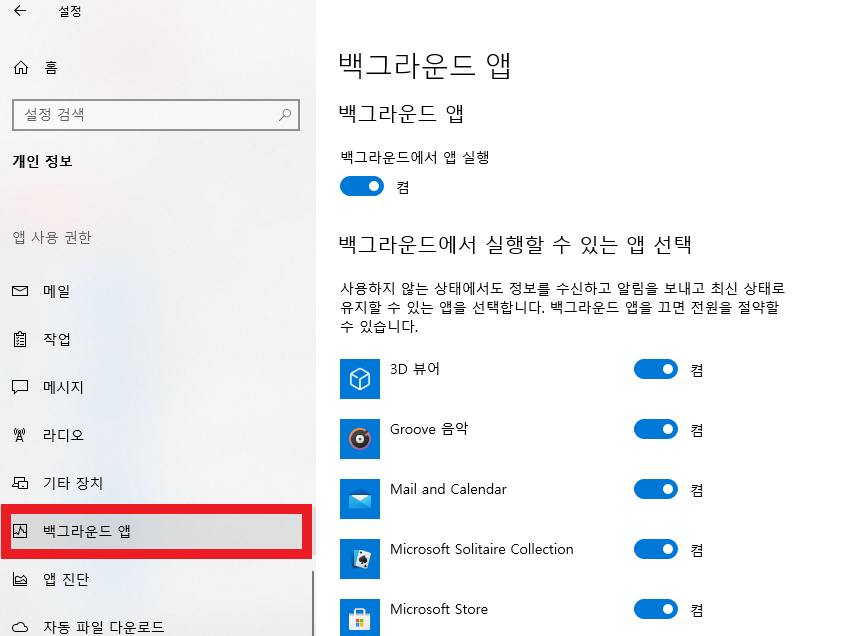The height and width of the screenshot is (636, 866).
Task: Click the 라디오 antenna icon
Action: click(20, 435)
